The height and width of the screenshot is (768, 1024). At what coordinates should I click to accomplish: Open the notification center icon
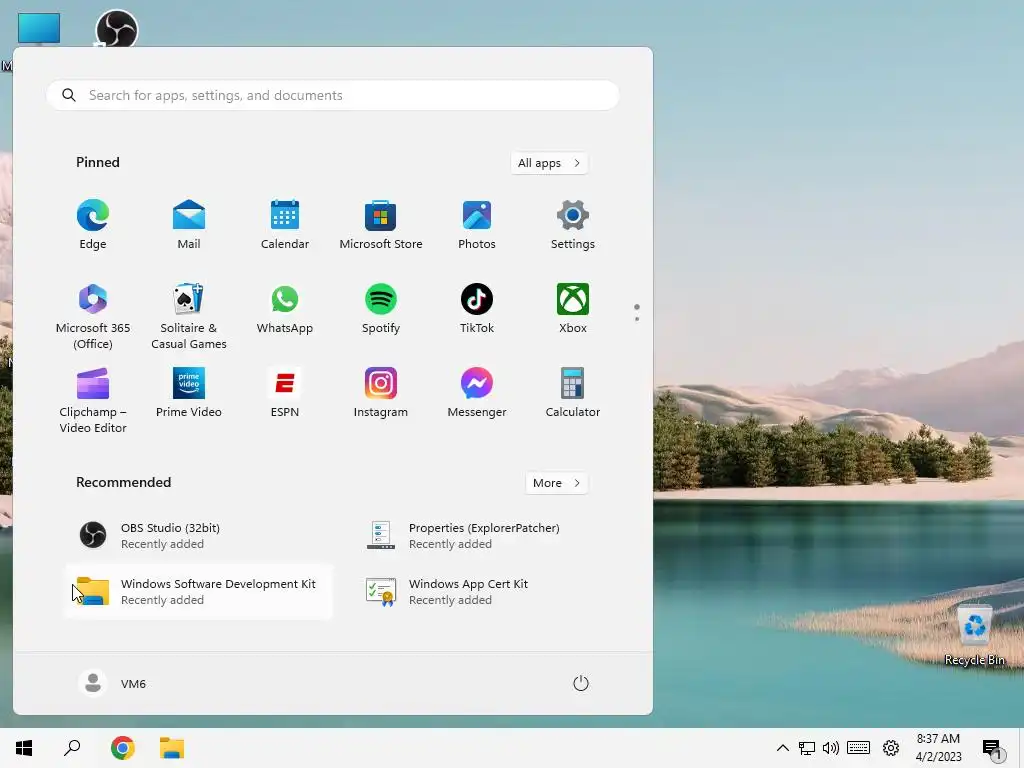point(991,748)
